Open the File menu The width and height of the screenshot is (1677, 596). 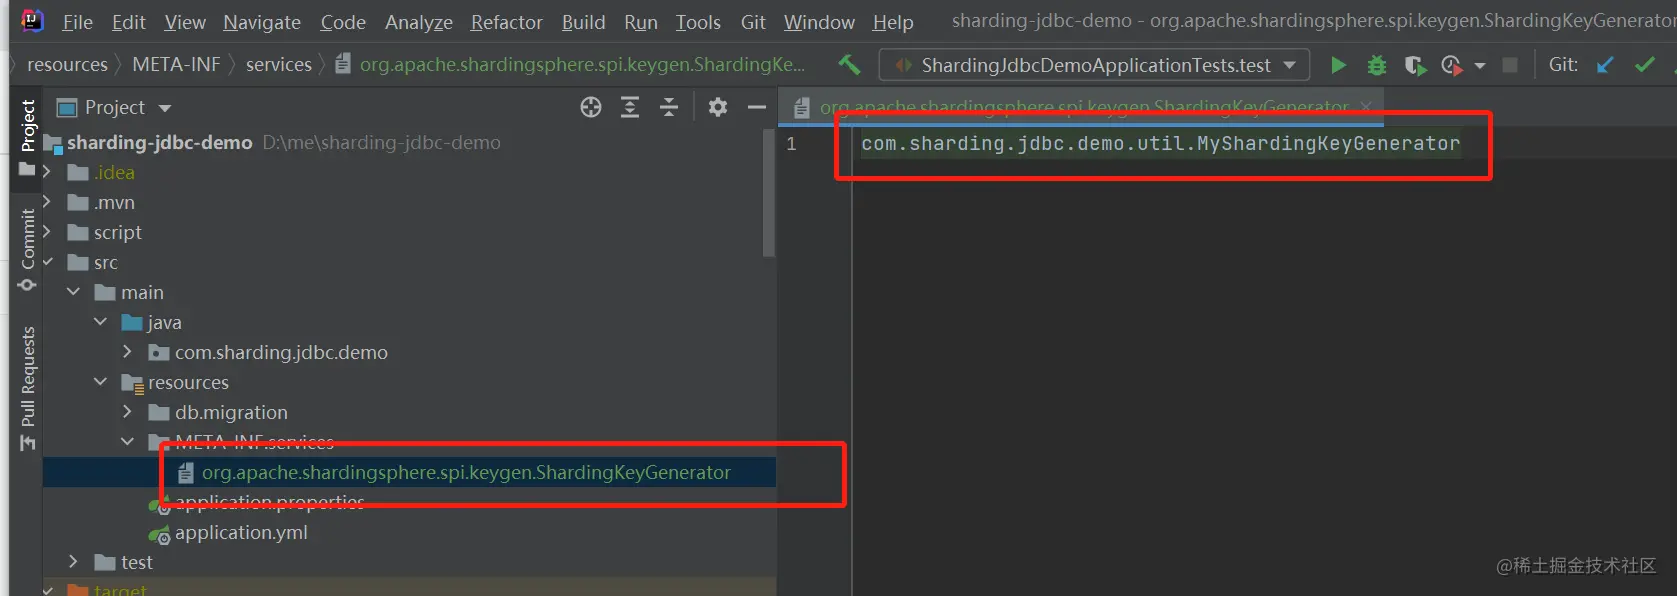click(x=77, y=22)
